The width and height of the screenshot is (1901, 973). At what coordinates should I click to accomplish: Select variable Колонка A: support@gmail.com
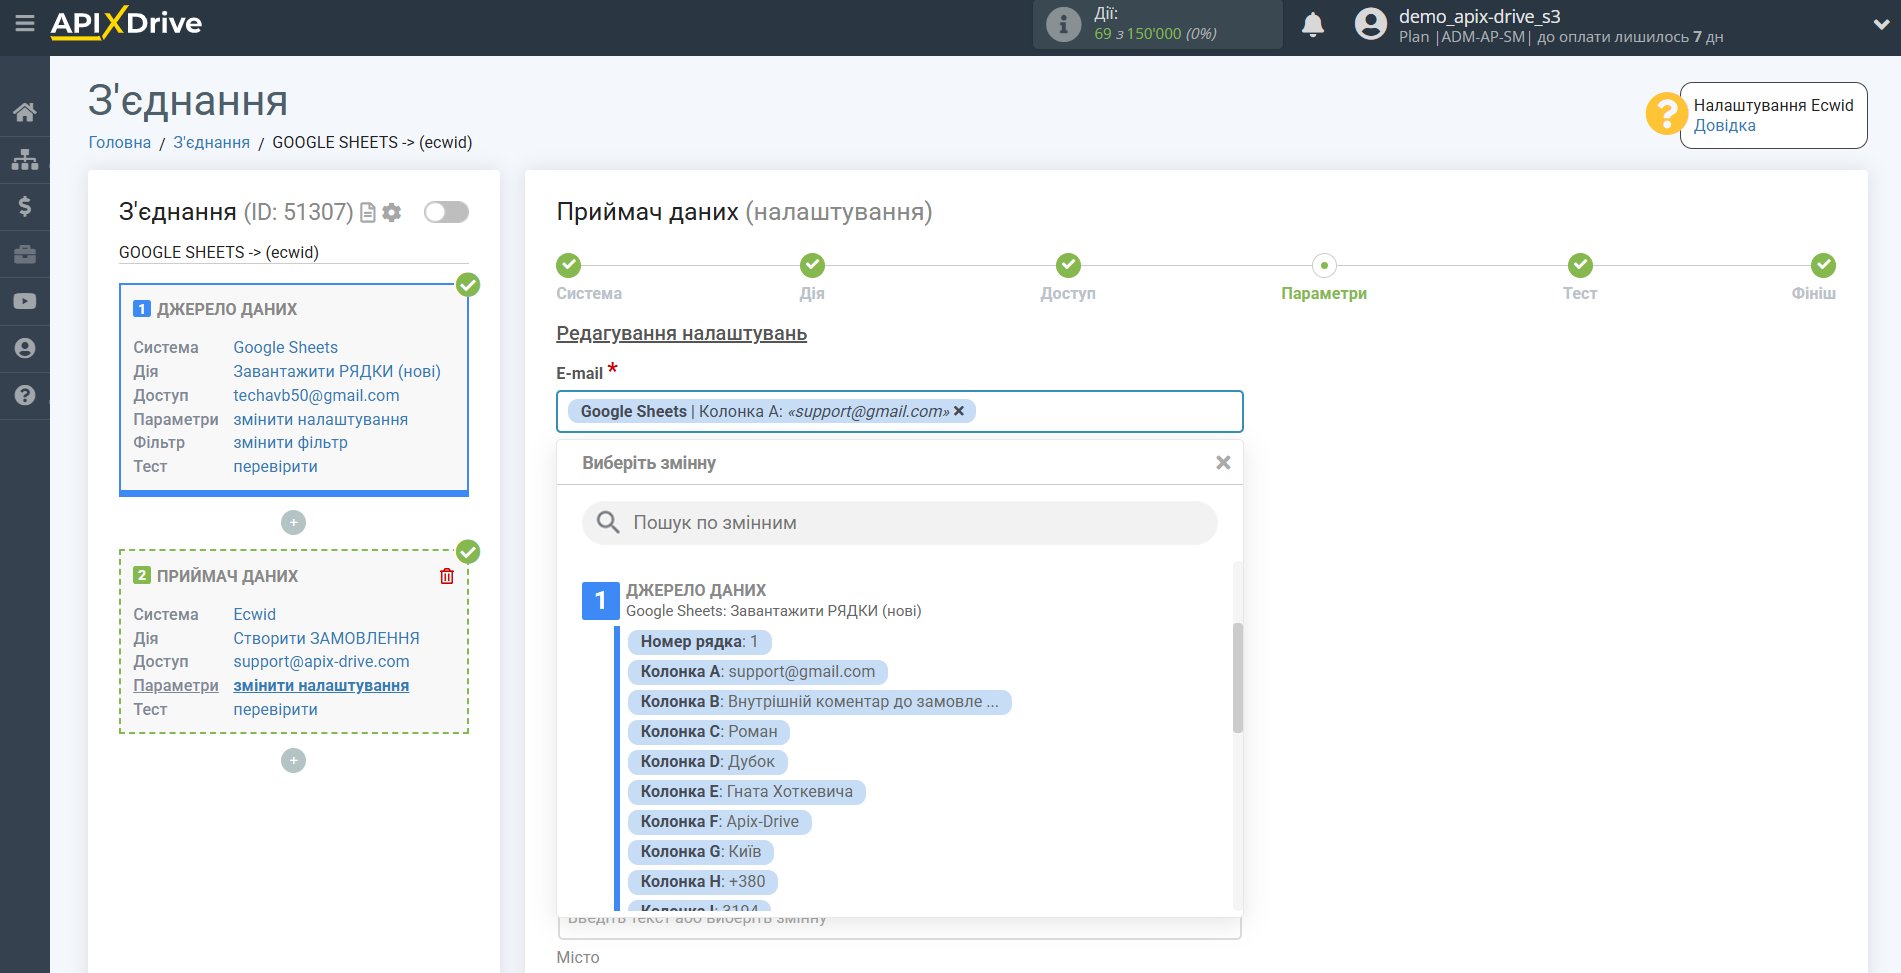click(x=758, y=672)
